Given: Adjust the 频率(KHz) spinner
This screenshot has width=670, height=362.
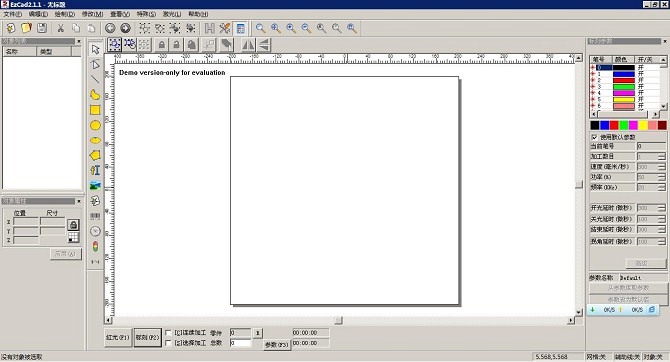Looking at the screenshot, I should pos(662,187).
